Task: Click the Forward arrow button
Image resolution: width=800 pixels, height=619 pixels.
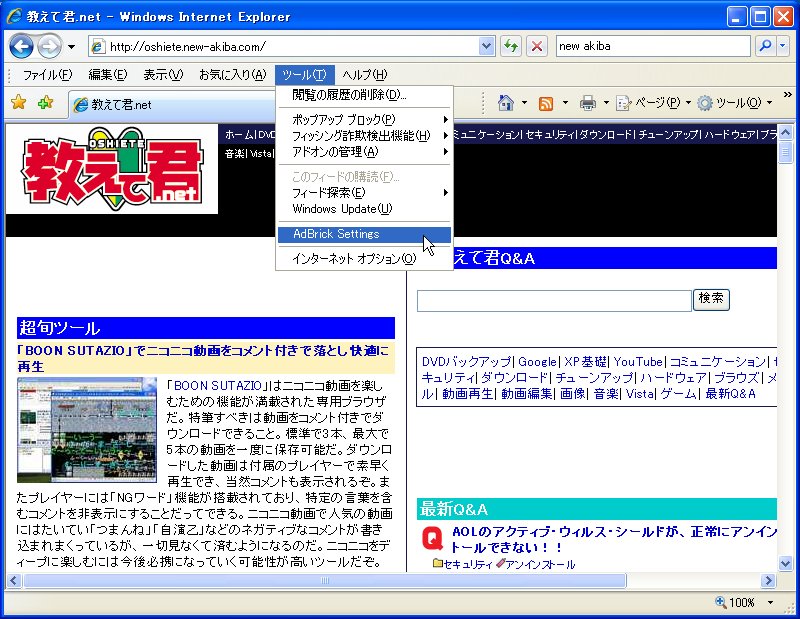Action: (49, 47)
